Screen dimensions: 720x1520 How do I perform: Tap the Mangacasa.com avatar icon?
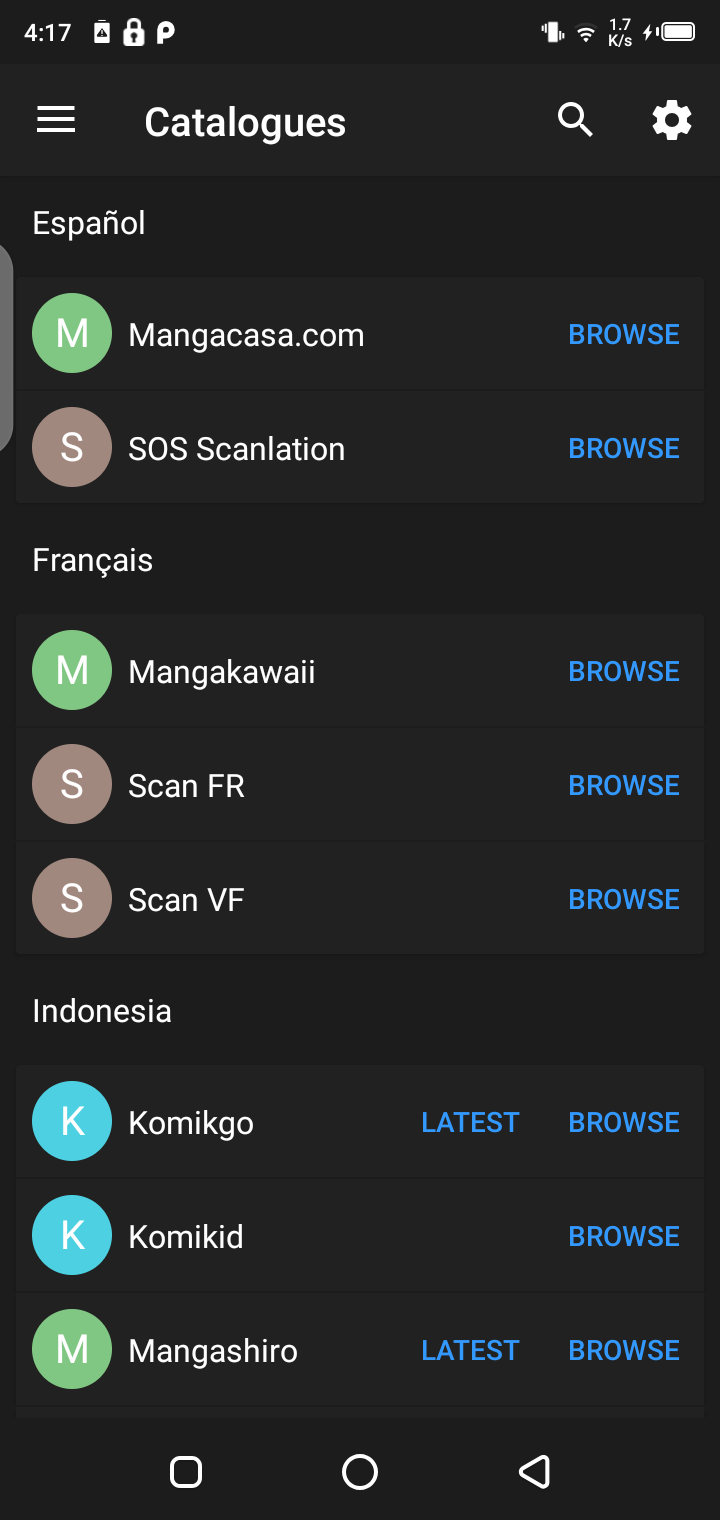click(72, 333)
